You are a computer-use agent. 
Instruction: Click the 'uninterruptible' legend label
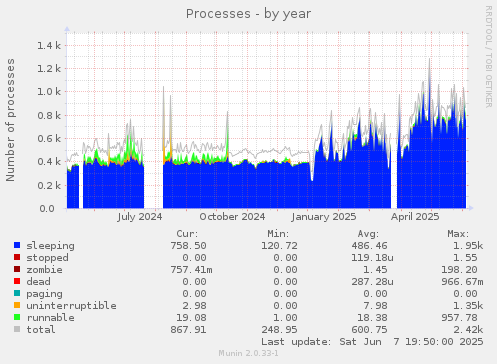point(72,306)
